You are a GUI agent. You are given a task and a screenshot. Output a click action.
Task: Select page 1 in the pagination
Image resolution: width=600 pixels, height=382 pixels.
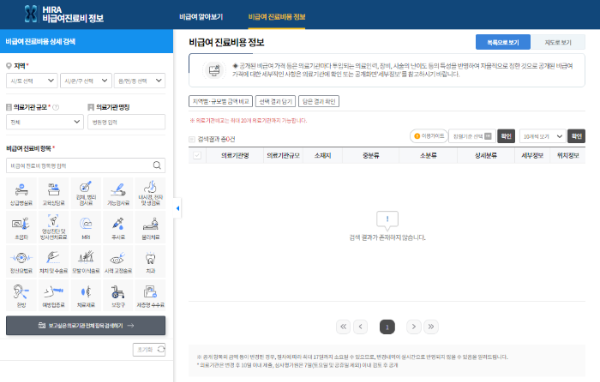[x=387, y=327]
